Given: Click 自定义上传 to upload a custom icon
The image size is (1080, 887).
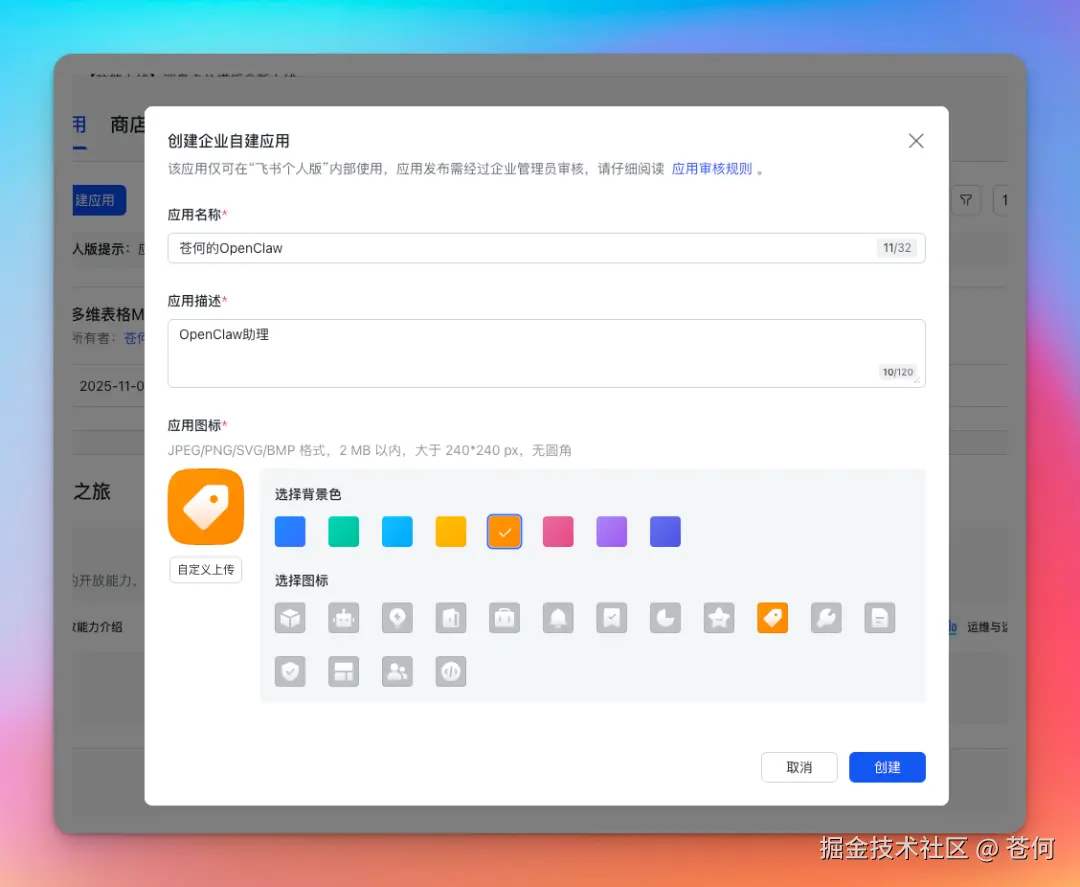Looking at the screenshot, I should click(x=205, y=569).
